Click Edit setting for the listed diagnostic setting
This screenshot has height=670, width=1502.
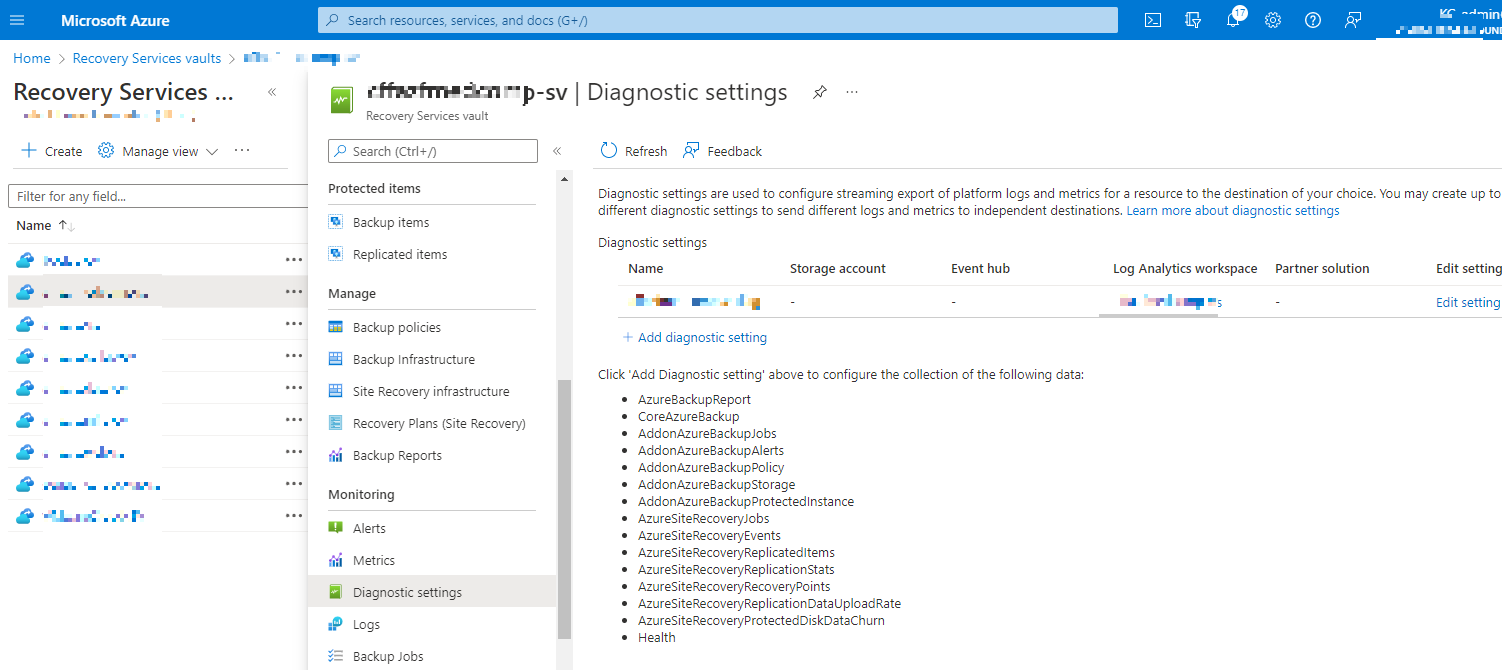coord(1468,302)
